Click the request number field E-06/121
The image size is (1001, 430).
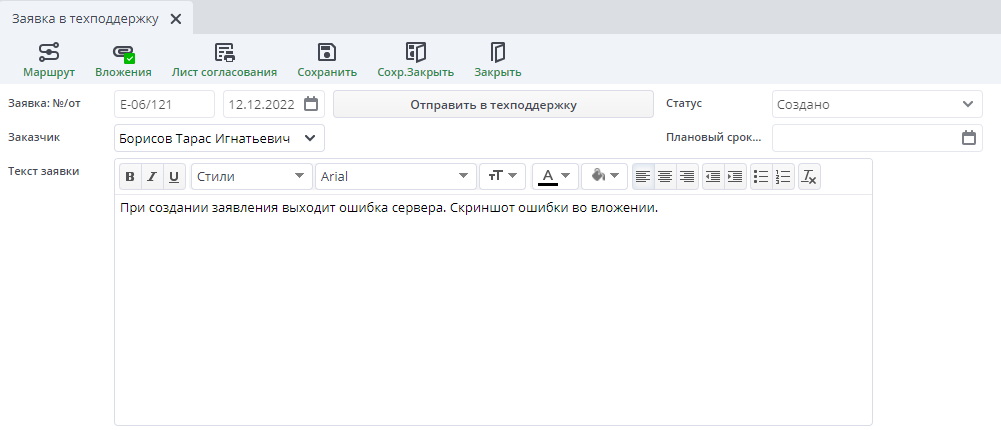165,105
